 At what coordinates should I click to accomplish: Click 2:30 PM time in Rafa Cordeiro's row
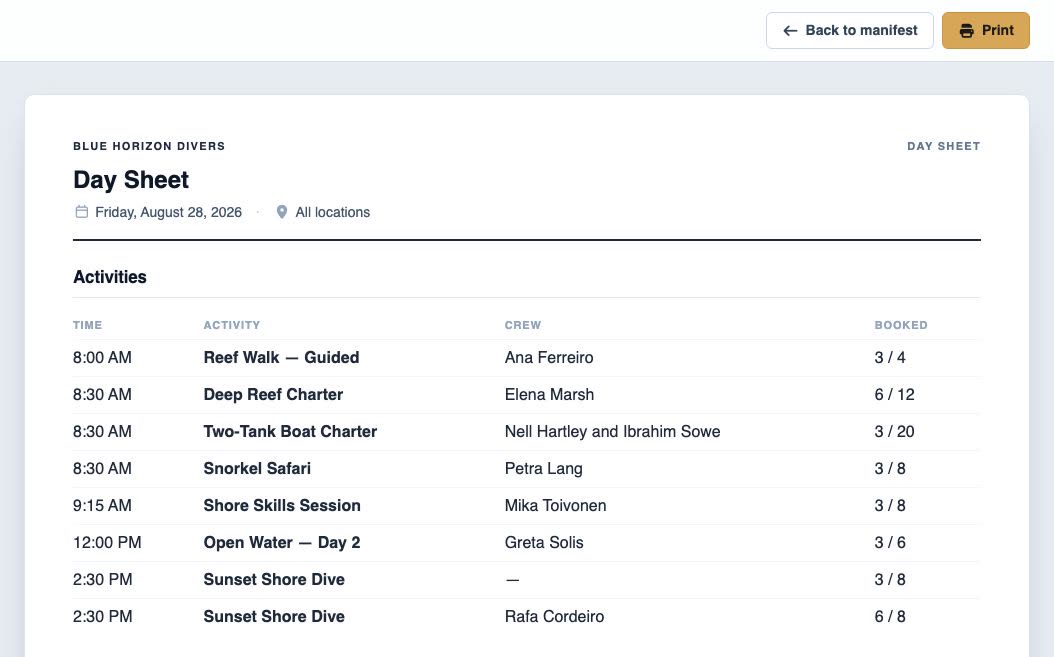pos(103,616)
